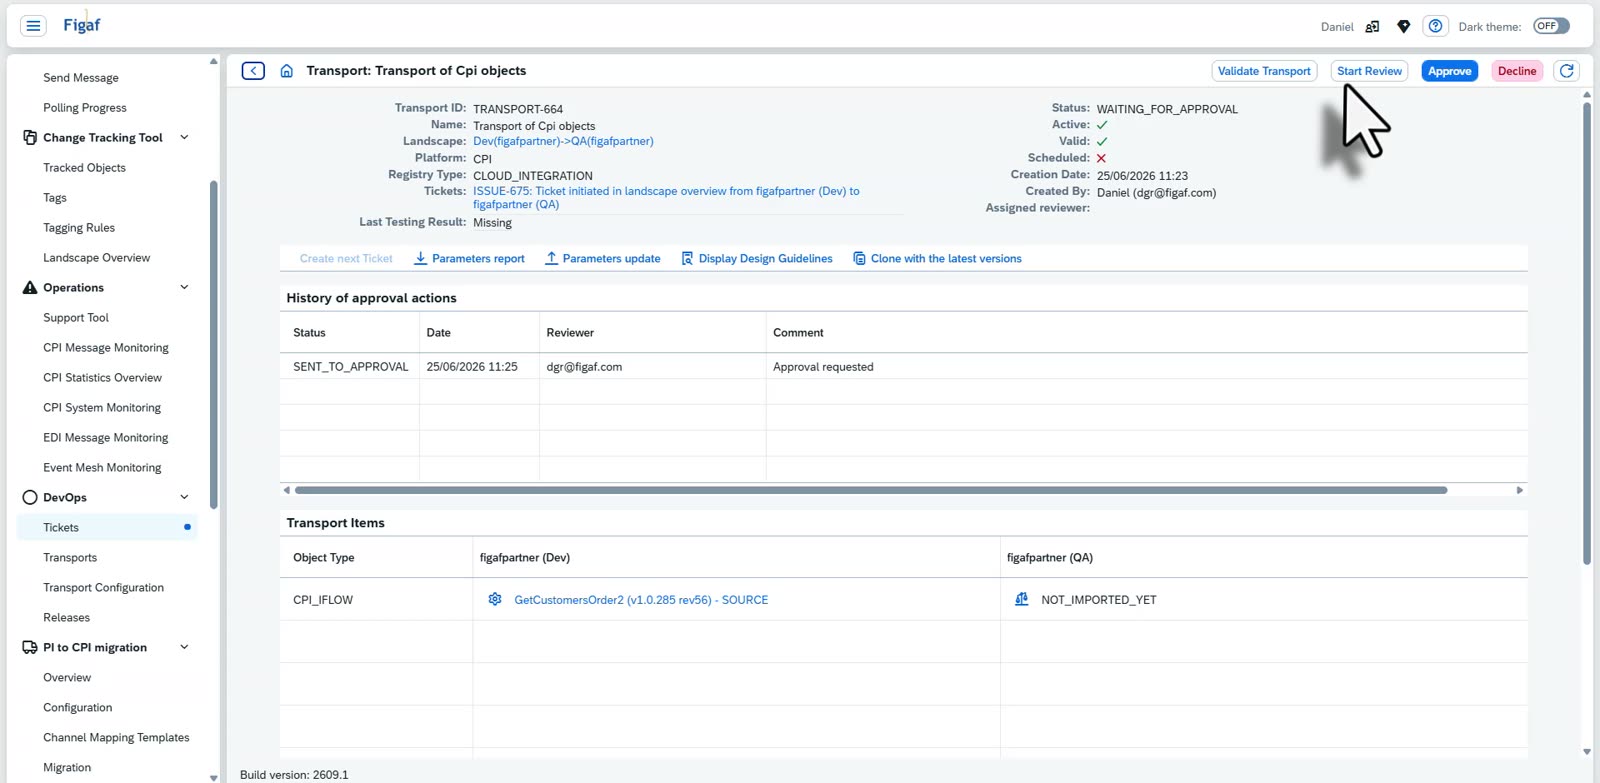The width and height of the screenshot is (1600, 783).
Task: Click the sidebar scroll-up arrow
Action: (213, 62)
